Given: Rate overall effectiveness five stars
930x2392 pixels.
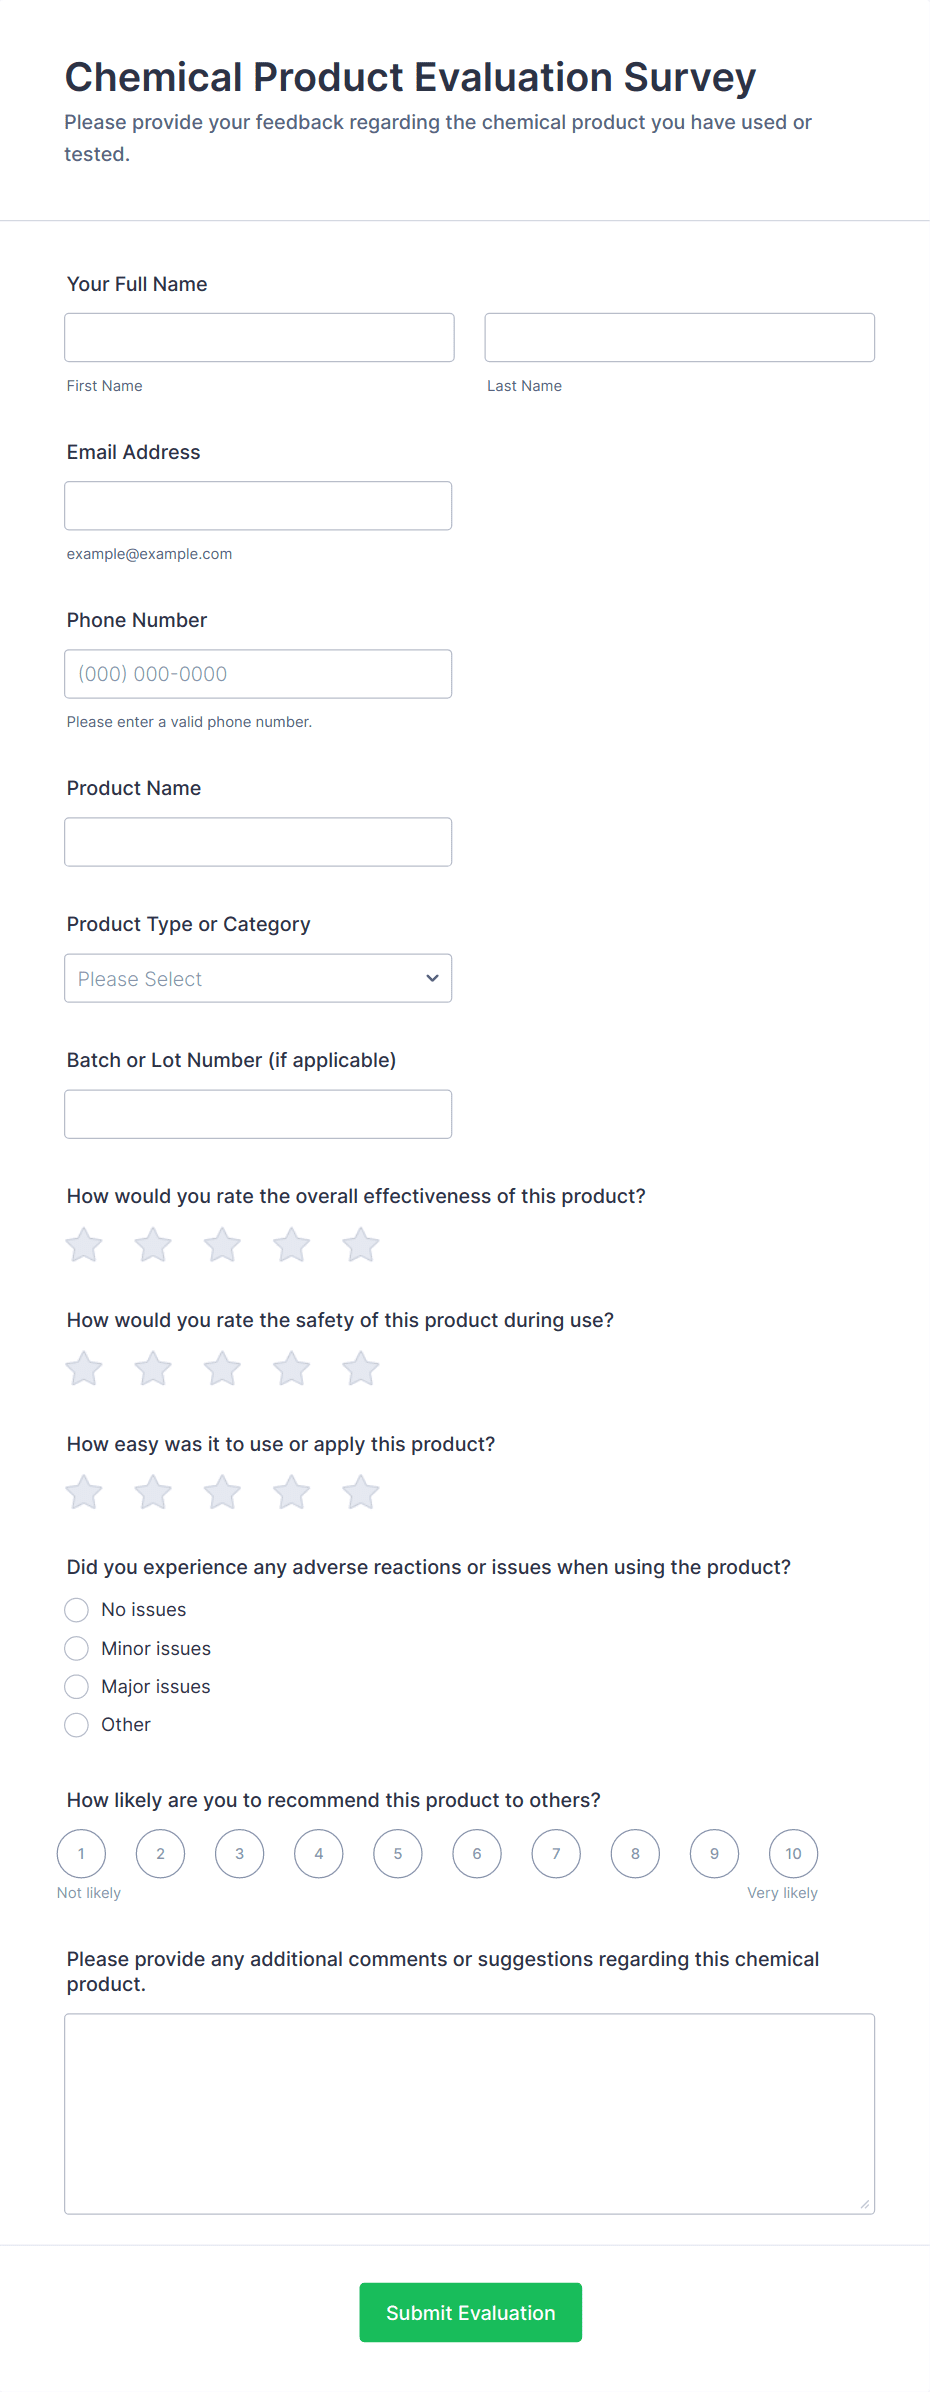Looking at the screenshot, I should pyautogui.click(x=360, y=1245).
